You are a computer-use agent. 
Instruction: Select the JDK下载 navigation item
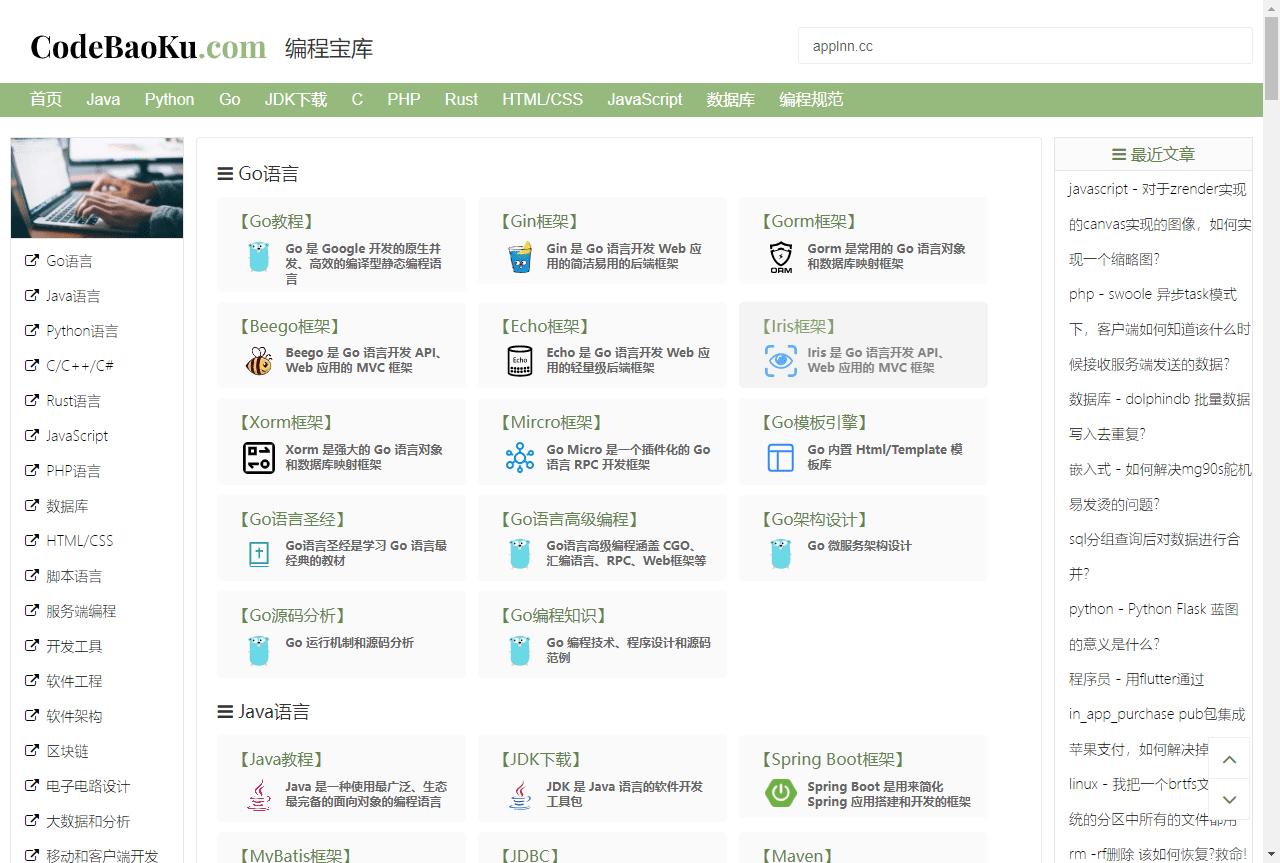[295, 99]
